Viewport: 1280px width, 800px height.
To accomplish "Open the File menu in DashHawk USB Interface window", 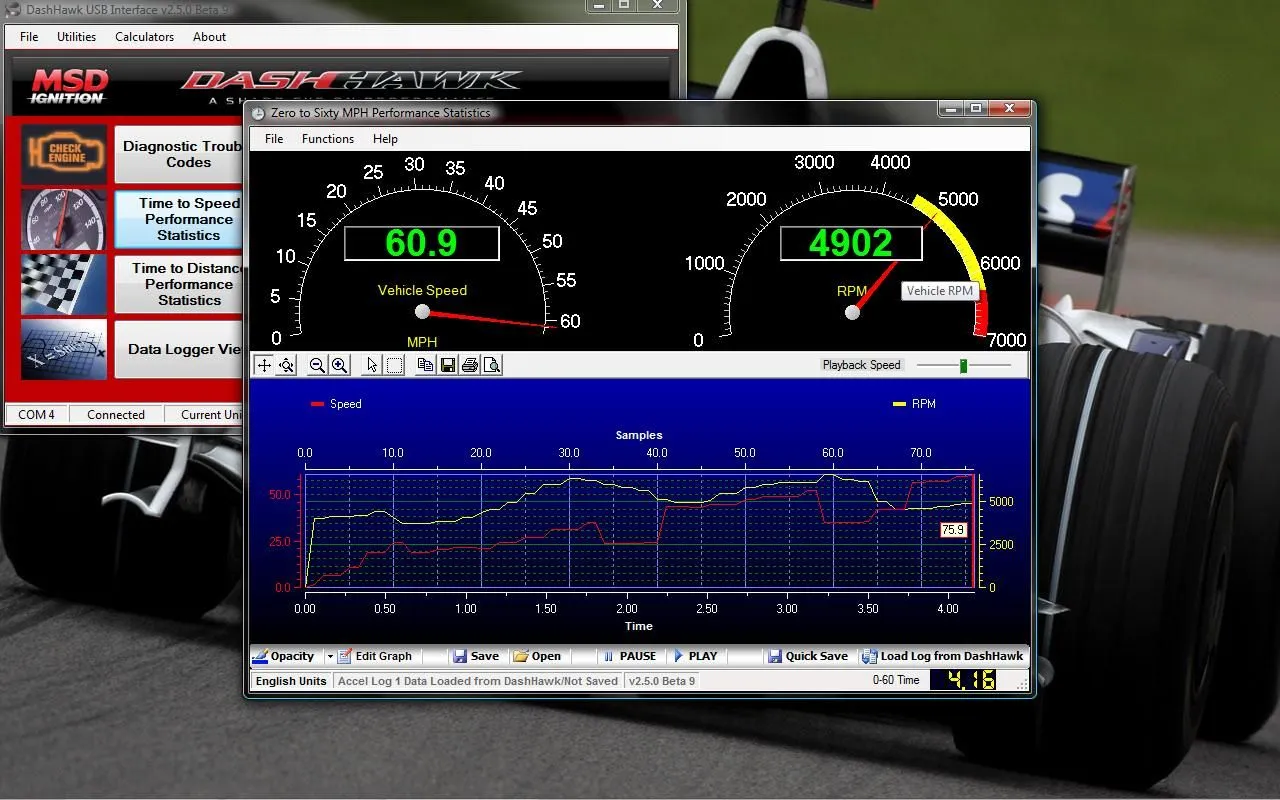I will click(29, 37).
